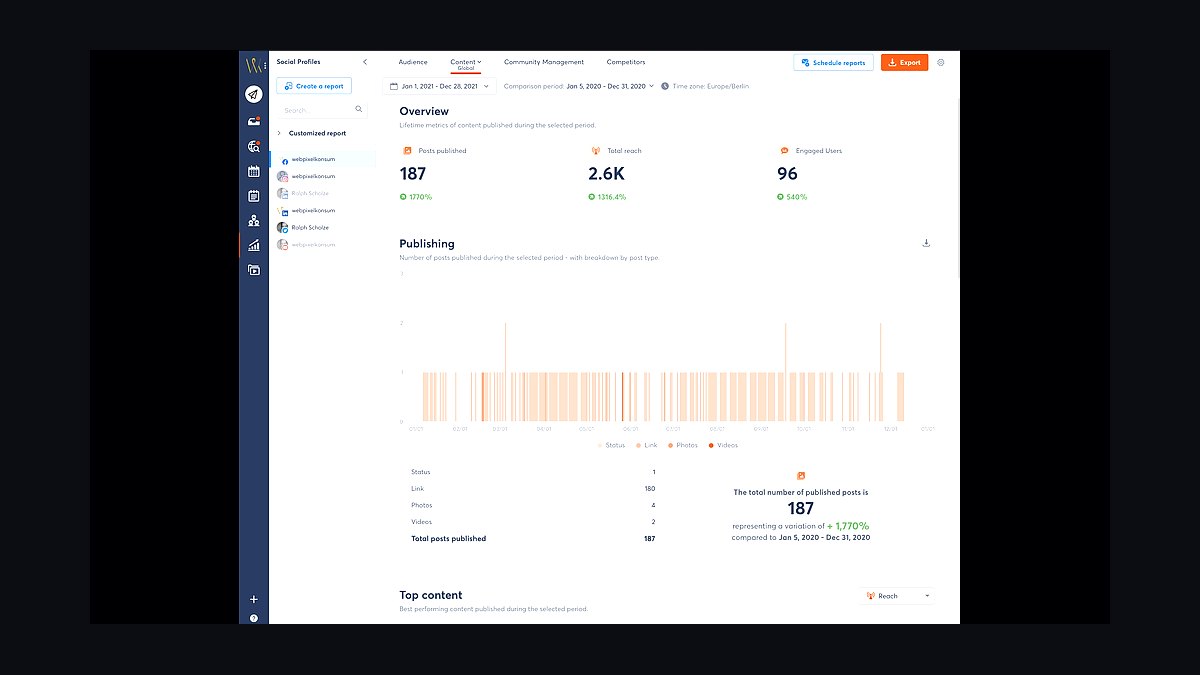Click the 2.6K total reach value
This screenshot has width=1200, height=675.
click(x=606, y=173)
